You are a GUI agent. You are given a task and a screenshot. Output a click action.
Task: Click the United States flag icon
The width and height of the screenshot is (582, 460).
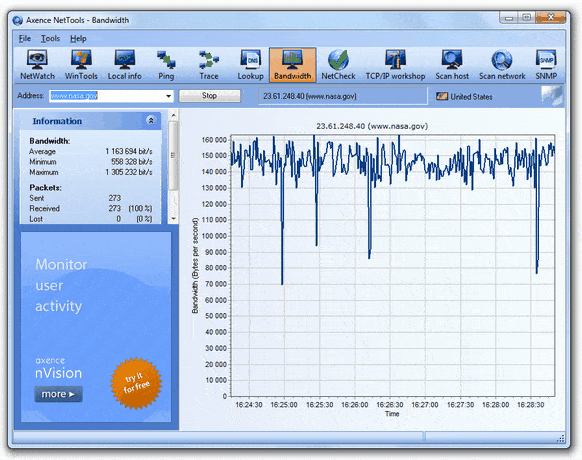coord(442,96)
